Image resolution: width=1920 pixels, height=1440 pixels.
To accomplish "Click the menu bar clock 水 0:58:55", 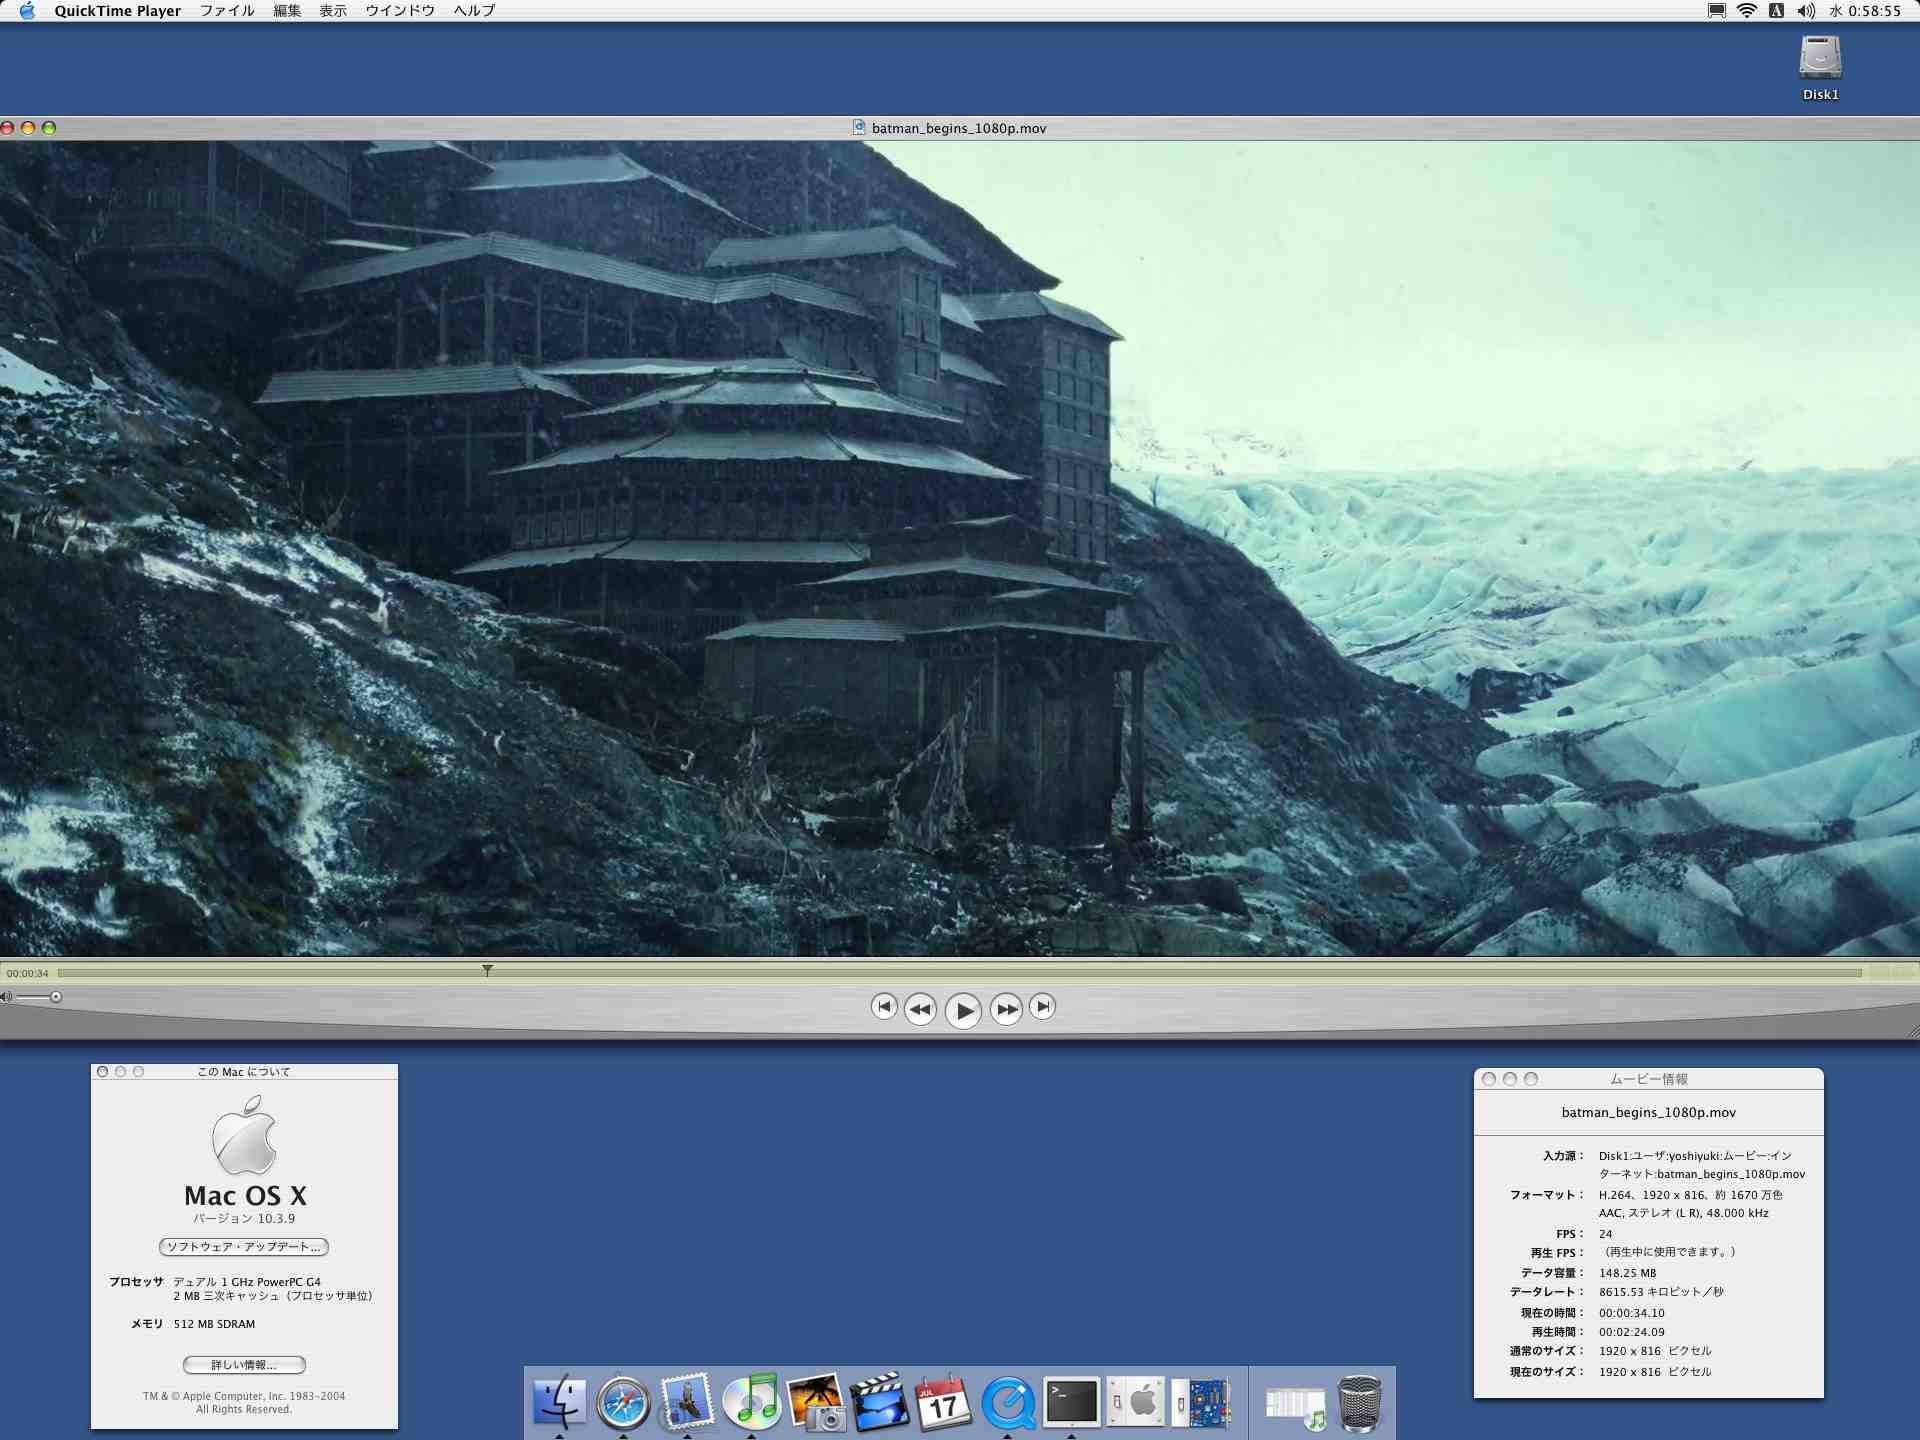I will point(1865,11).
